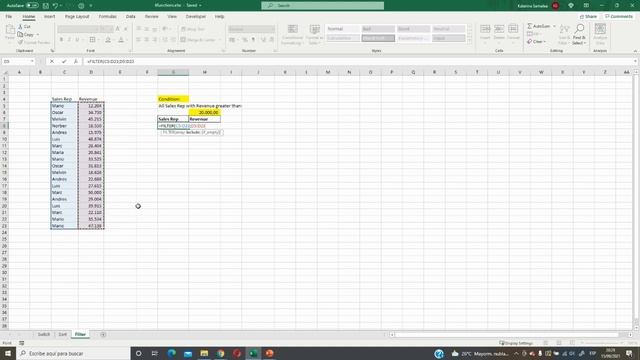This screenshot has width=640, height=360.
Task: Open the Name Box dropdown
Action: coord(32,61)
